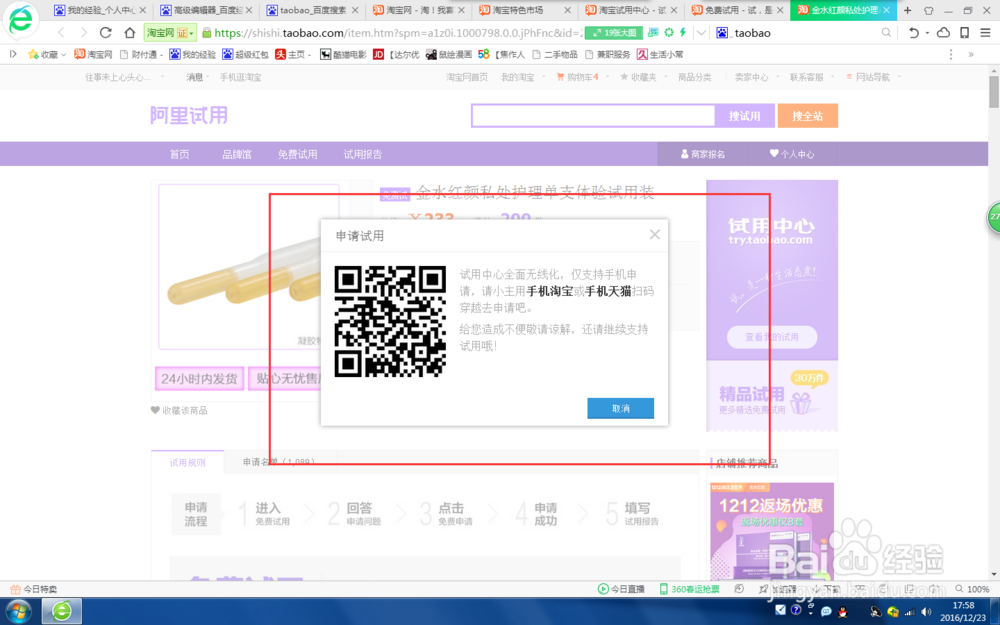1000x625 pixels.
Task: Expand the address bar dropdown chevron
Action: pos(701,33)
